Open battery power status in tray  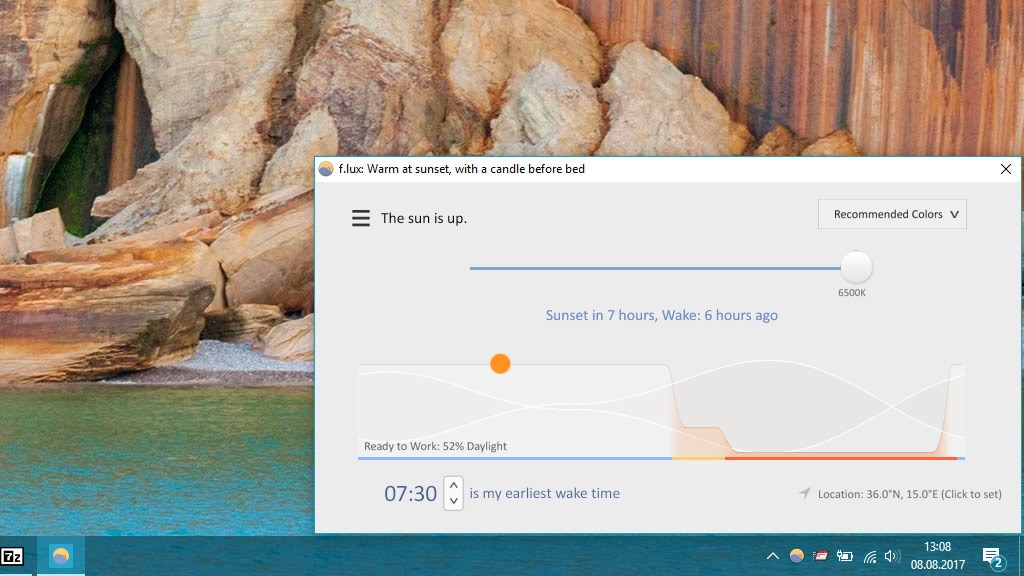(x=845, y=556)
